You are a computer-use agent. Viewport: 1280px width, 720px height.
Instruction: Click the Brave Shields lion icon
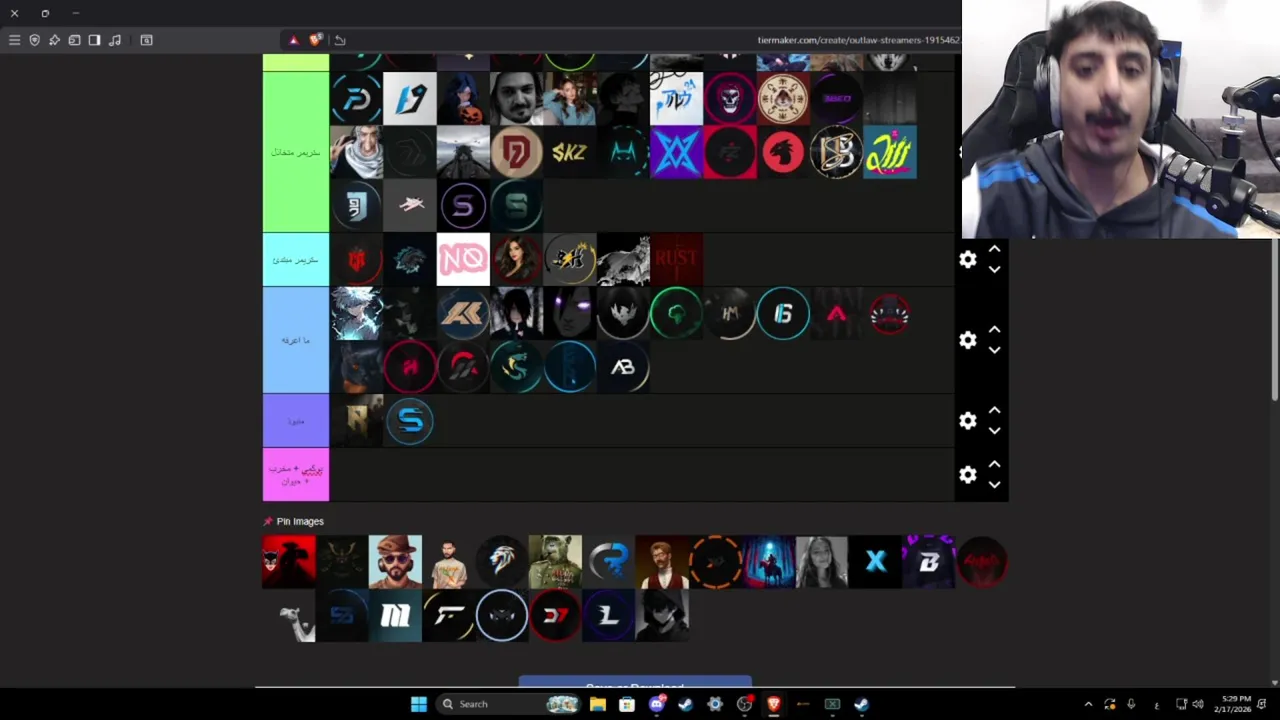(x=316, y=40)
